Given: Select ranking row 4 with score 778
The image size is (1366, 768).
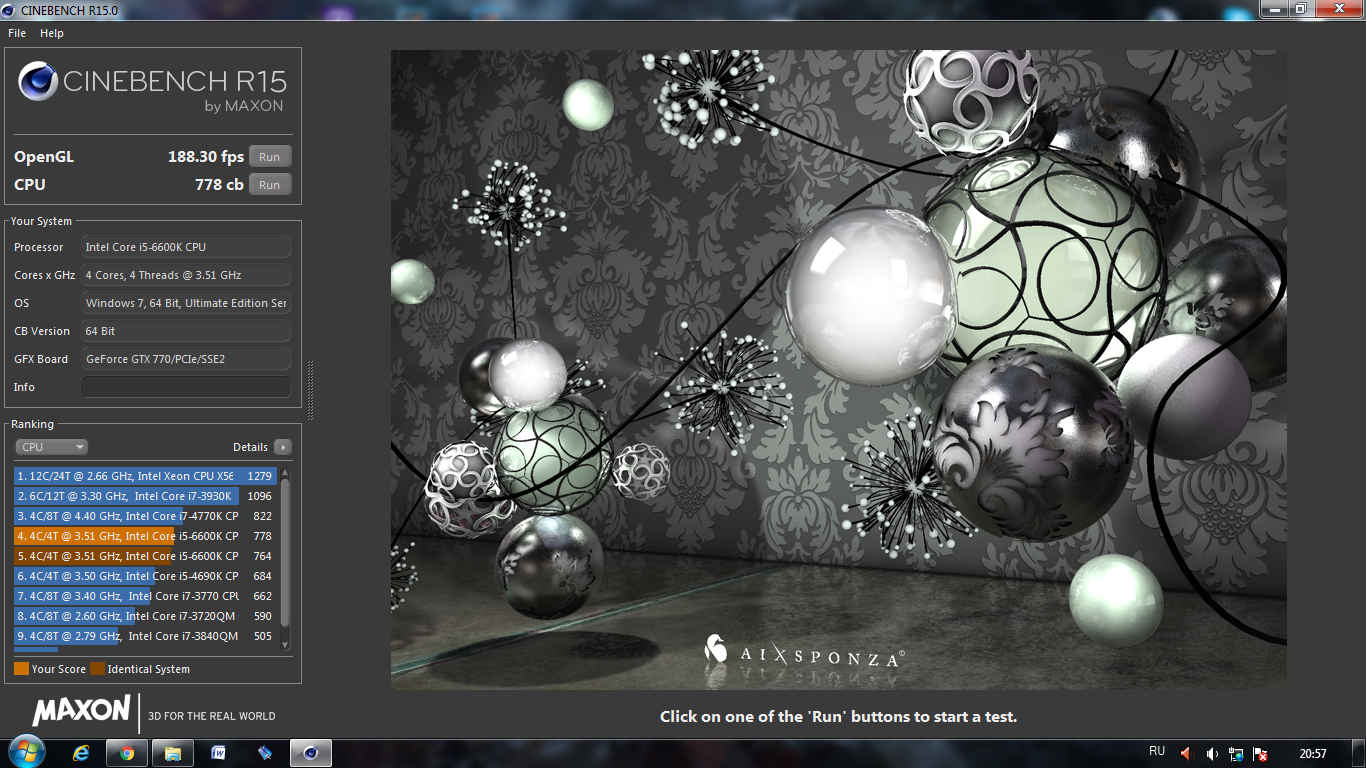Looking at the screenshot, I should point(145,536).
